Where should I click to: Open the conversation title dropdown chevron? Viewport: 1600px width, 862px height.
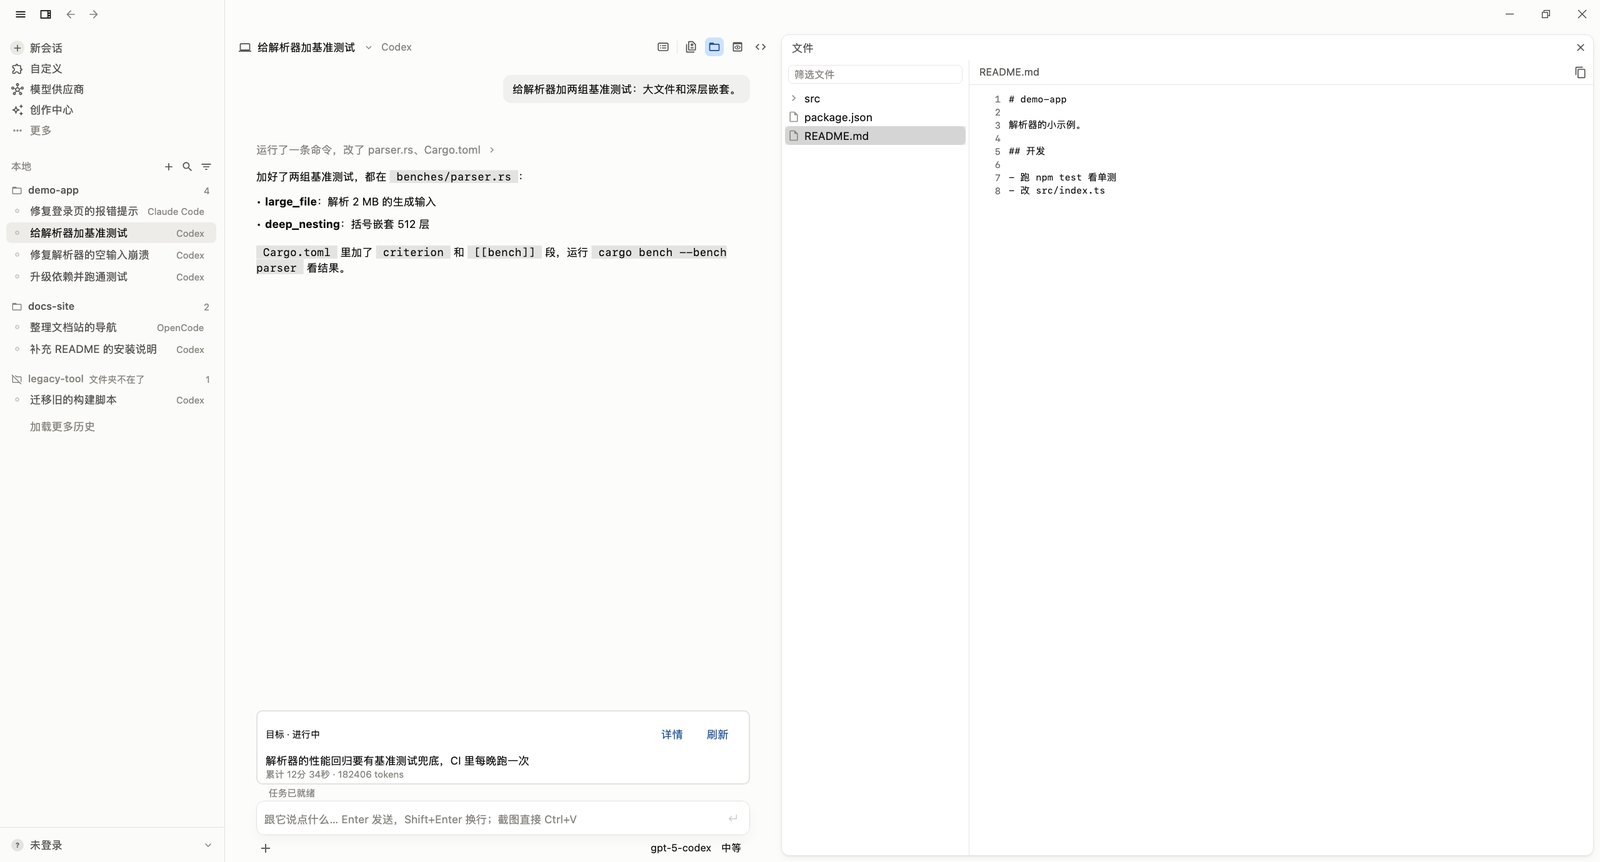click(x=369, y=48)
